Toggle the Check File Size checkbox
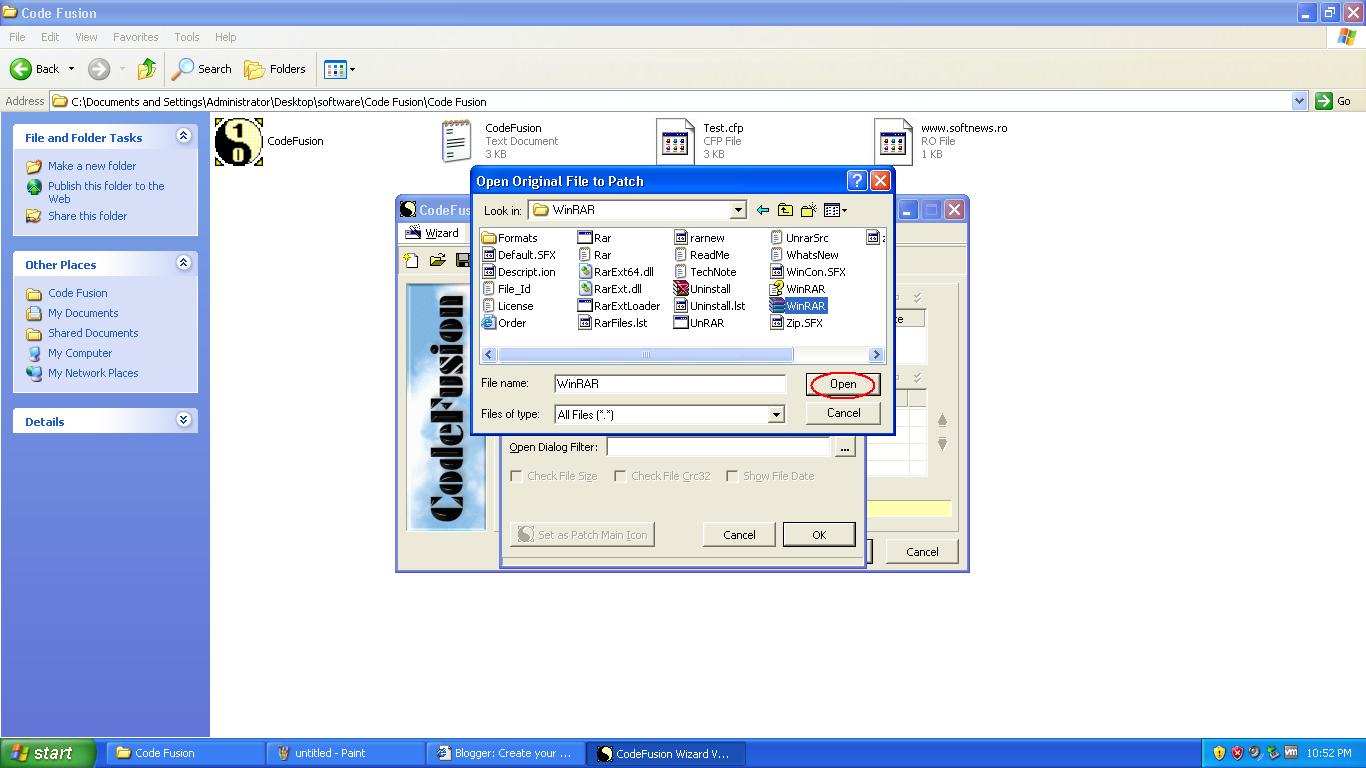Image resolution: width=1366 pixels, height=768 pixels. click(x=516, y=476)
